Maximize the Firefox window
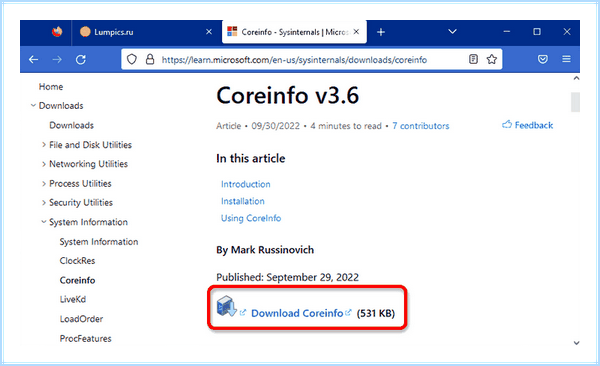 (537, 31)
